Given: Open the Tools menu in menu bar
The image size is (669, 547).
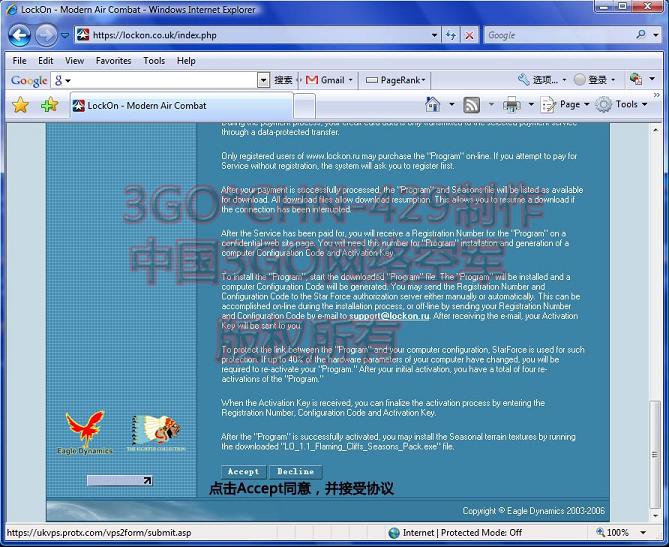Looking at the screenshot, I should [x=154, y=61].
